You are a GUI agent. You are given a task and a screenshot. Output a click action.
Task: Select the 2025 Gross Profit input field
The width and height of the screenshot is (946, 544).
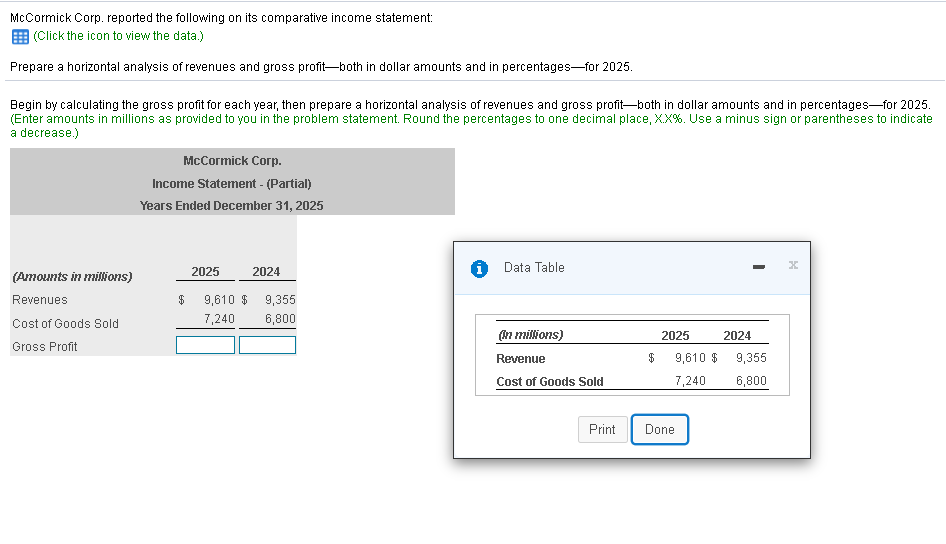pos(205,345)
